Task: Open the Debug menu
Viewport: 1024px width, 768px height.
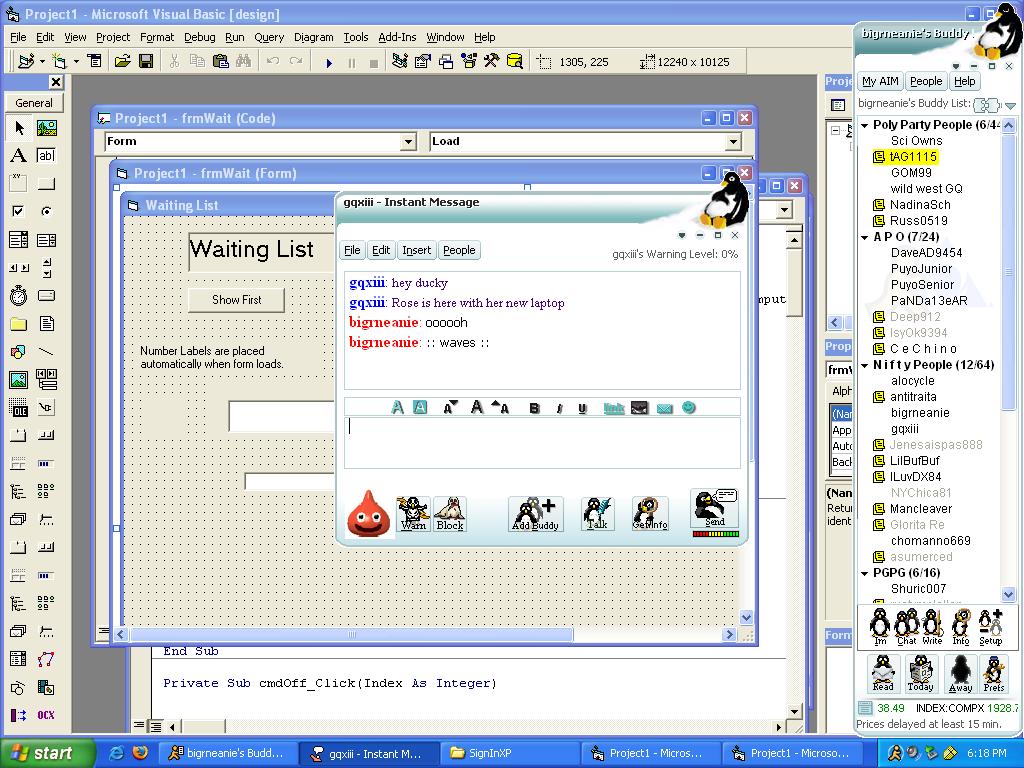Action: tap(199, 37)
